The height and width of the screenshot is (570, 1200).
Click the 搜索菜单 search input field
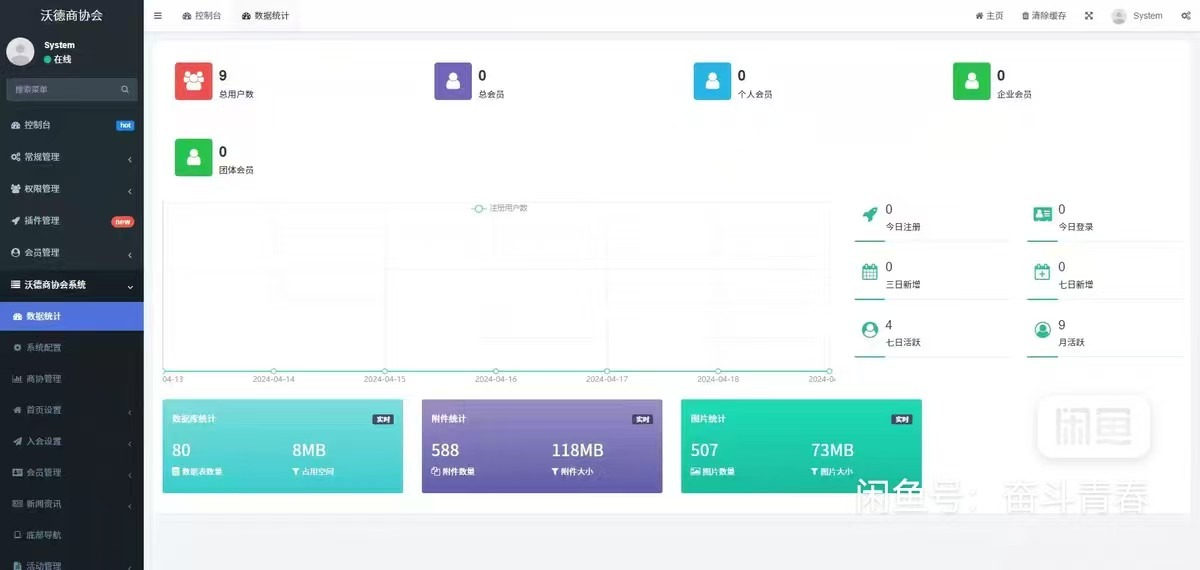point(62,90)
